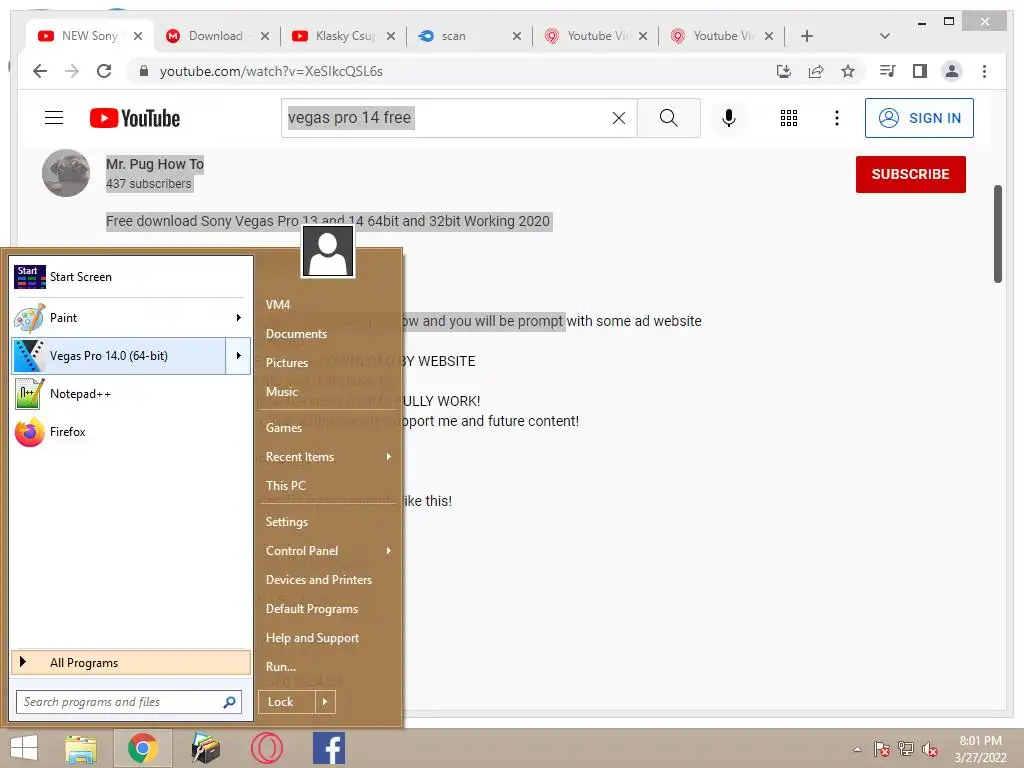Click the muted volume tray icon
The width and height of the screenshot is (1024, 768).
pos(930,749)
